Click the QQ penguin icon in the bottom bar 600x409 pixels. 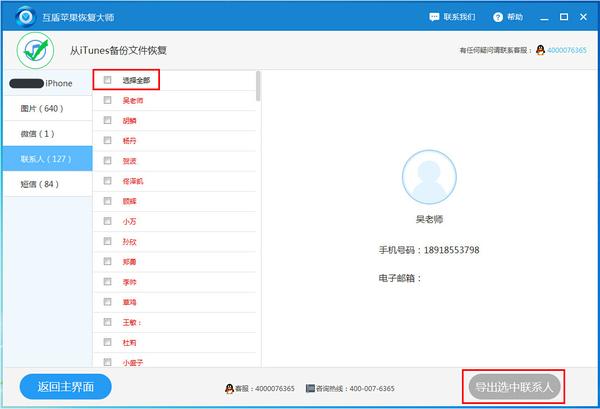(229, 389)
